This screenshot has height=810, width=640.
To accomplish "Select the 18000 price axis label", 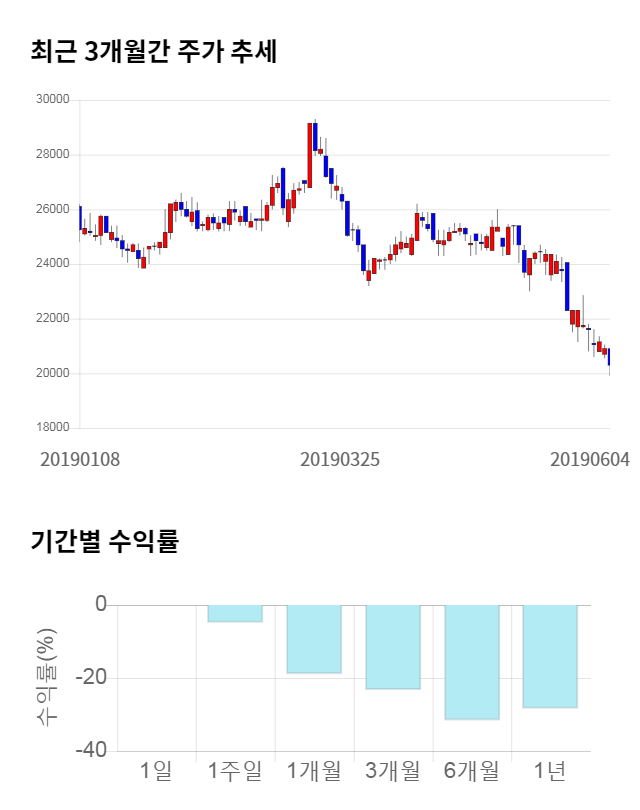I will point(52,428).
